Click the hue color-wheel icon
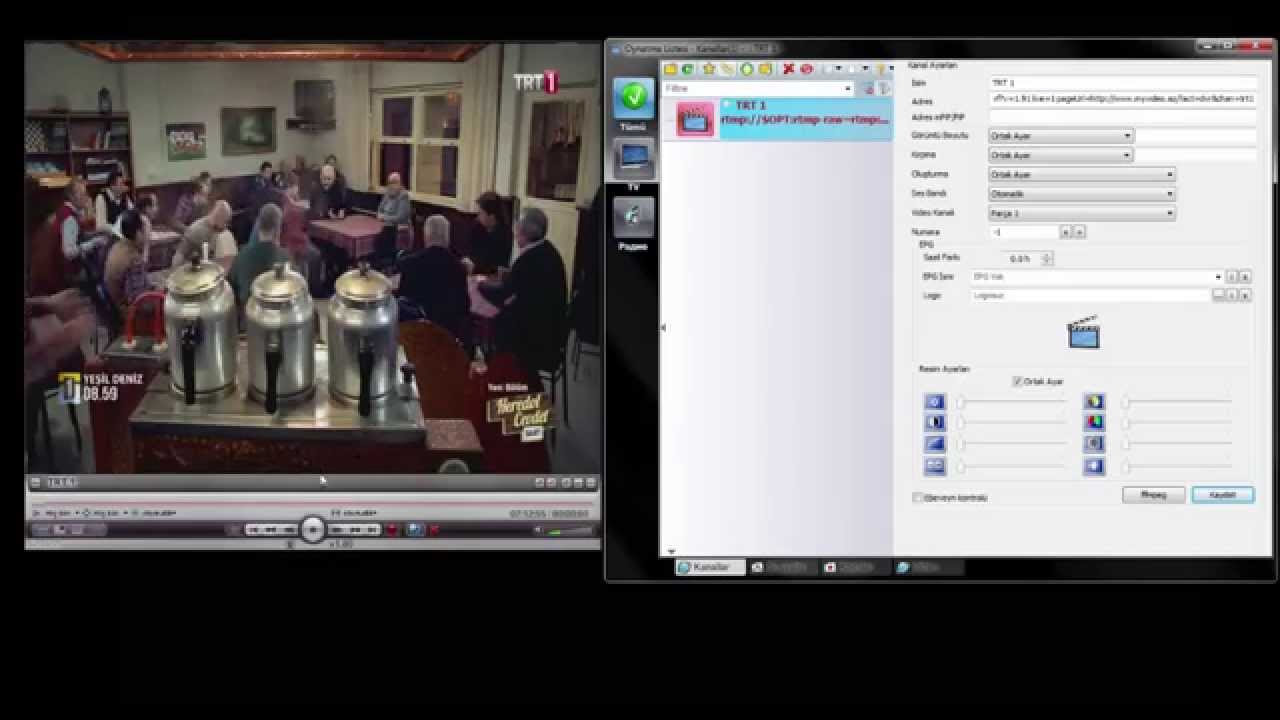 tap(1095, 402)
